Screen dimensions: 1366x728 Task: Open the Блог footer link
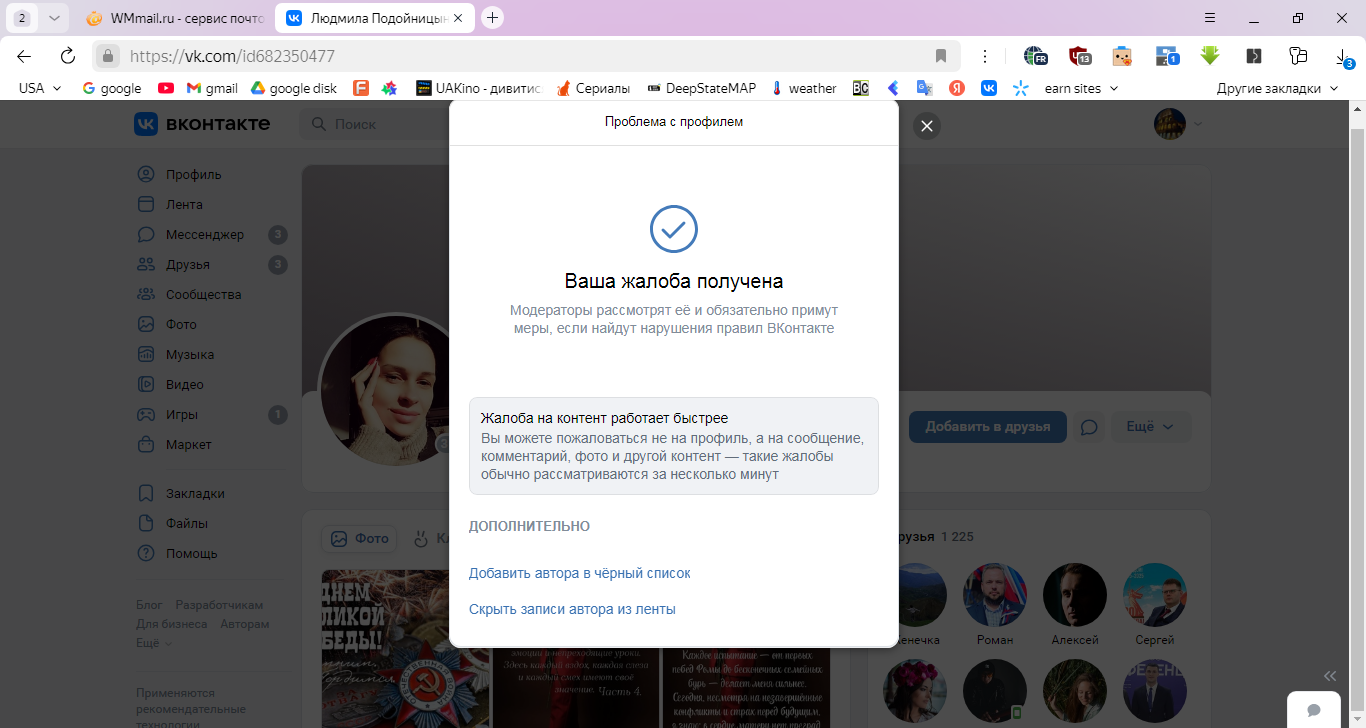coord(149,605)
